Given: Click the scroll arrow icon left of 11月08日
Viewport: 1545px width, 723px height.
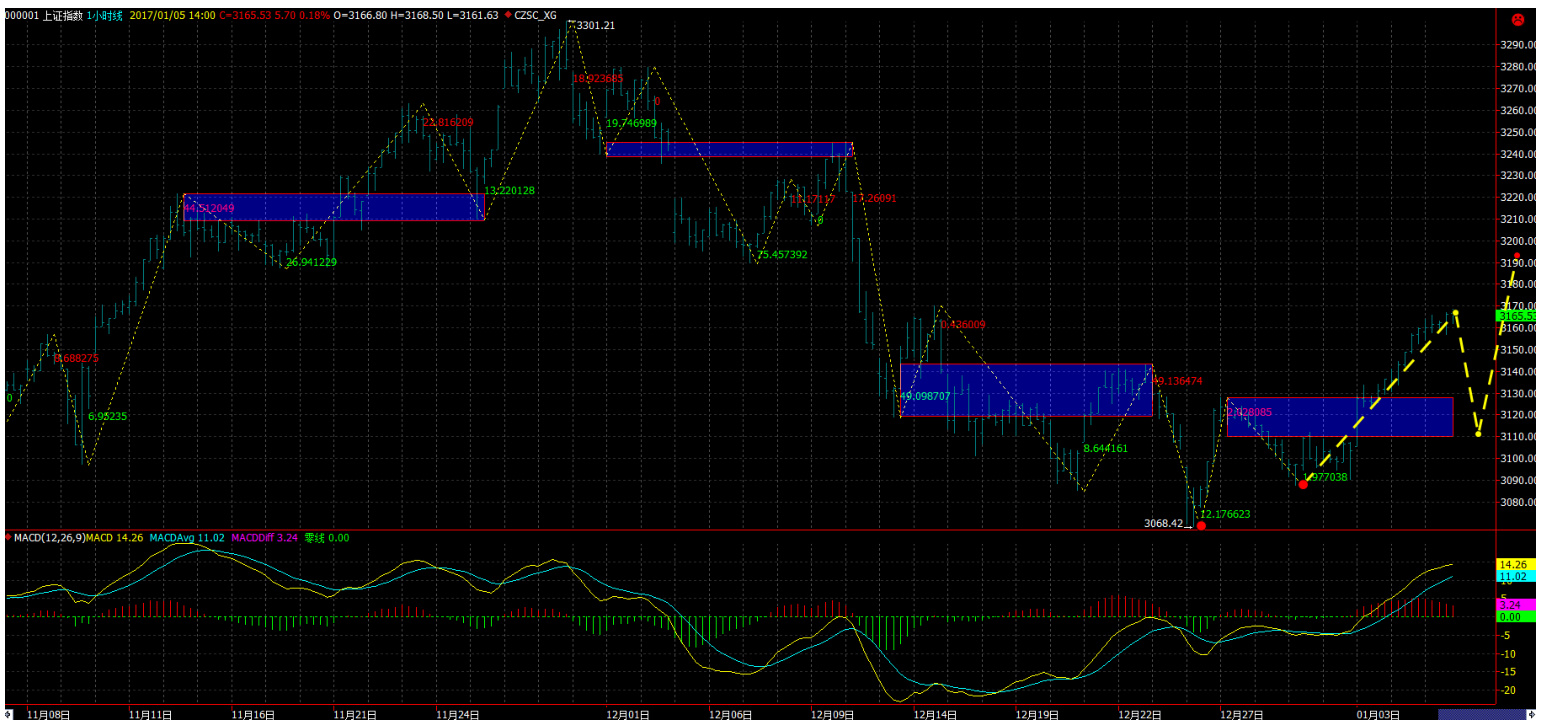Looking at the screenshot, I should click(8, 715).
